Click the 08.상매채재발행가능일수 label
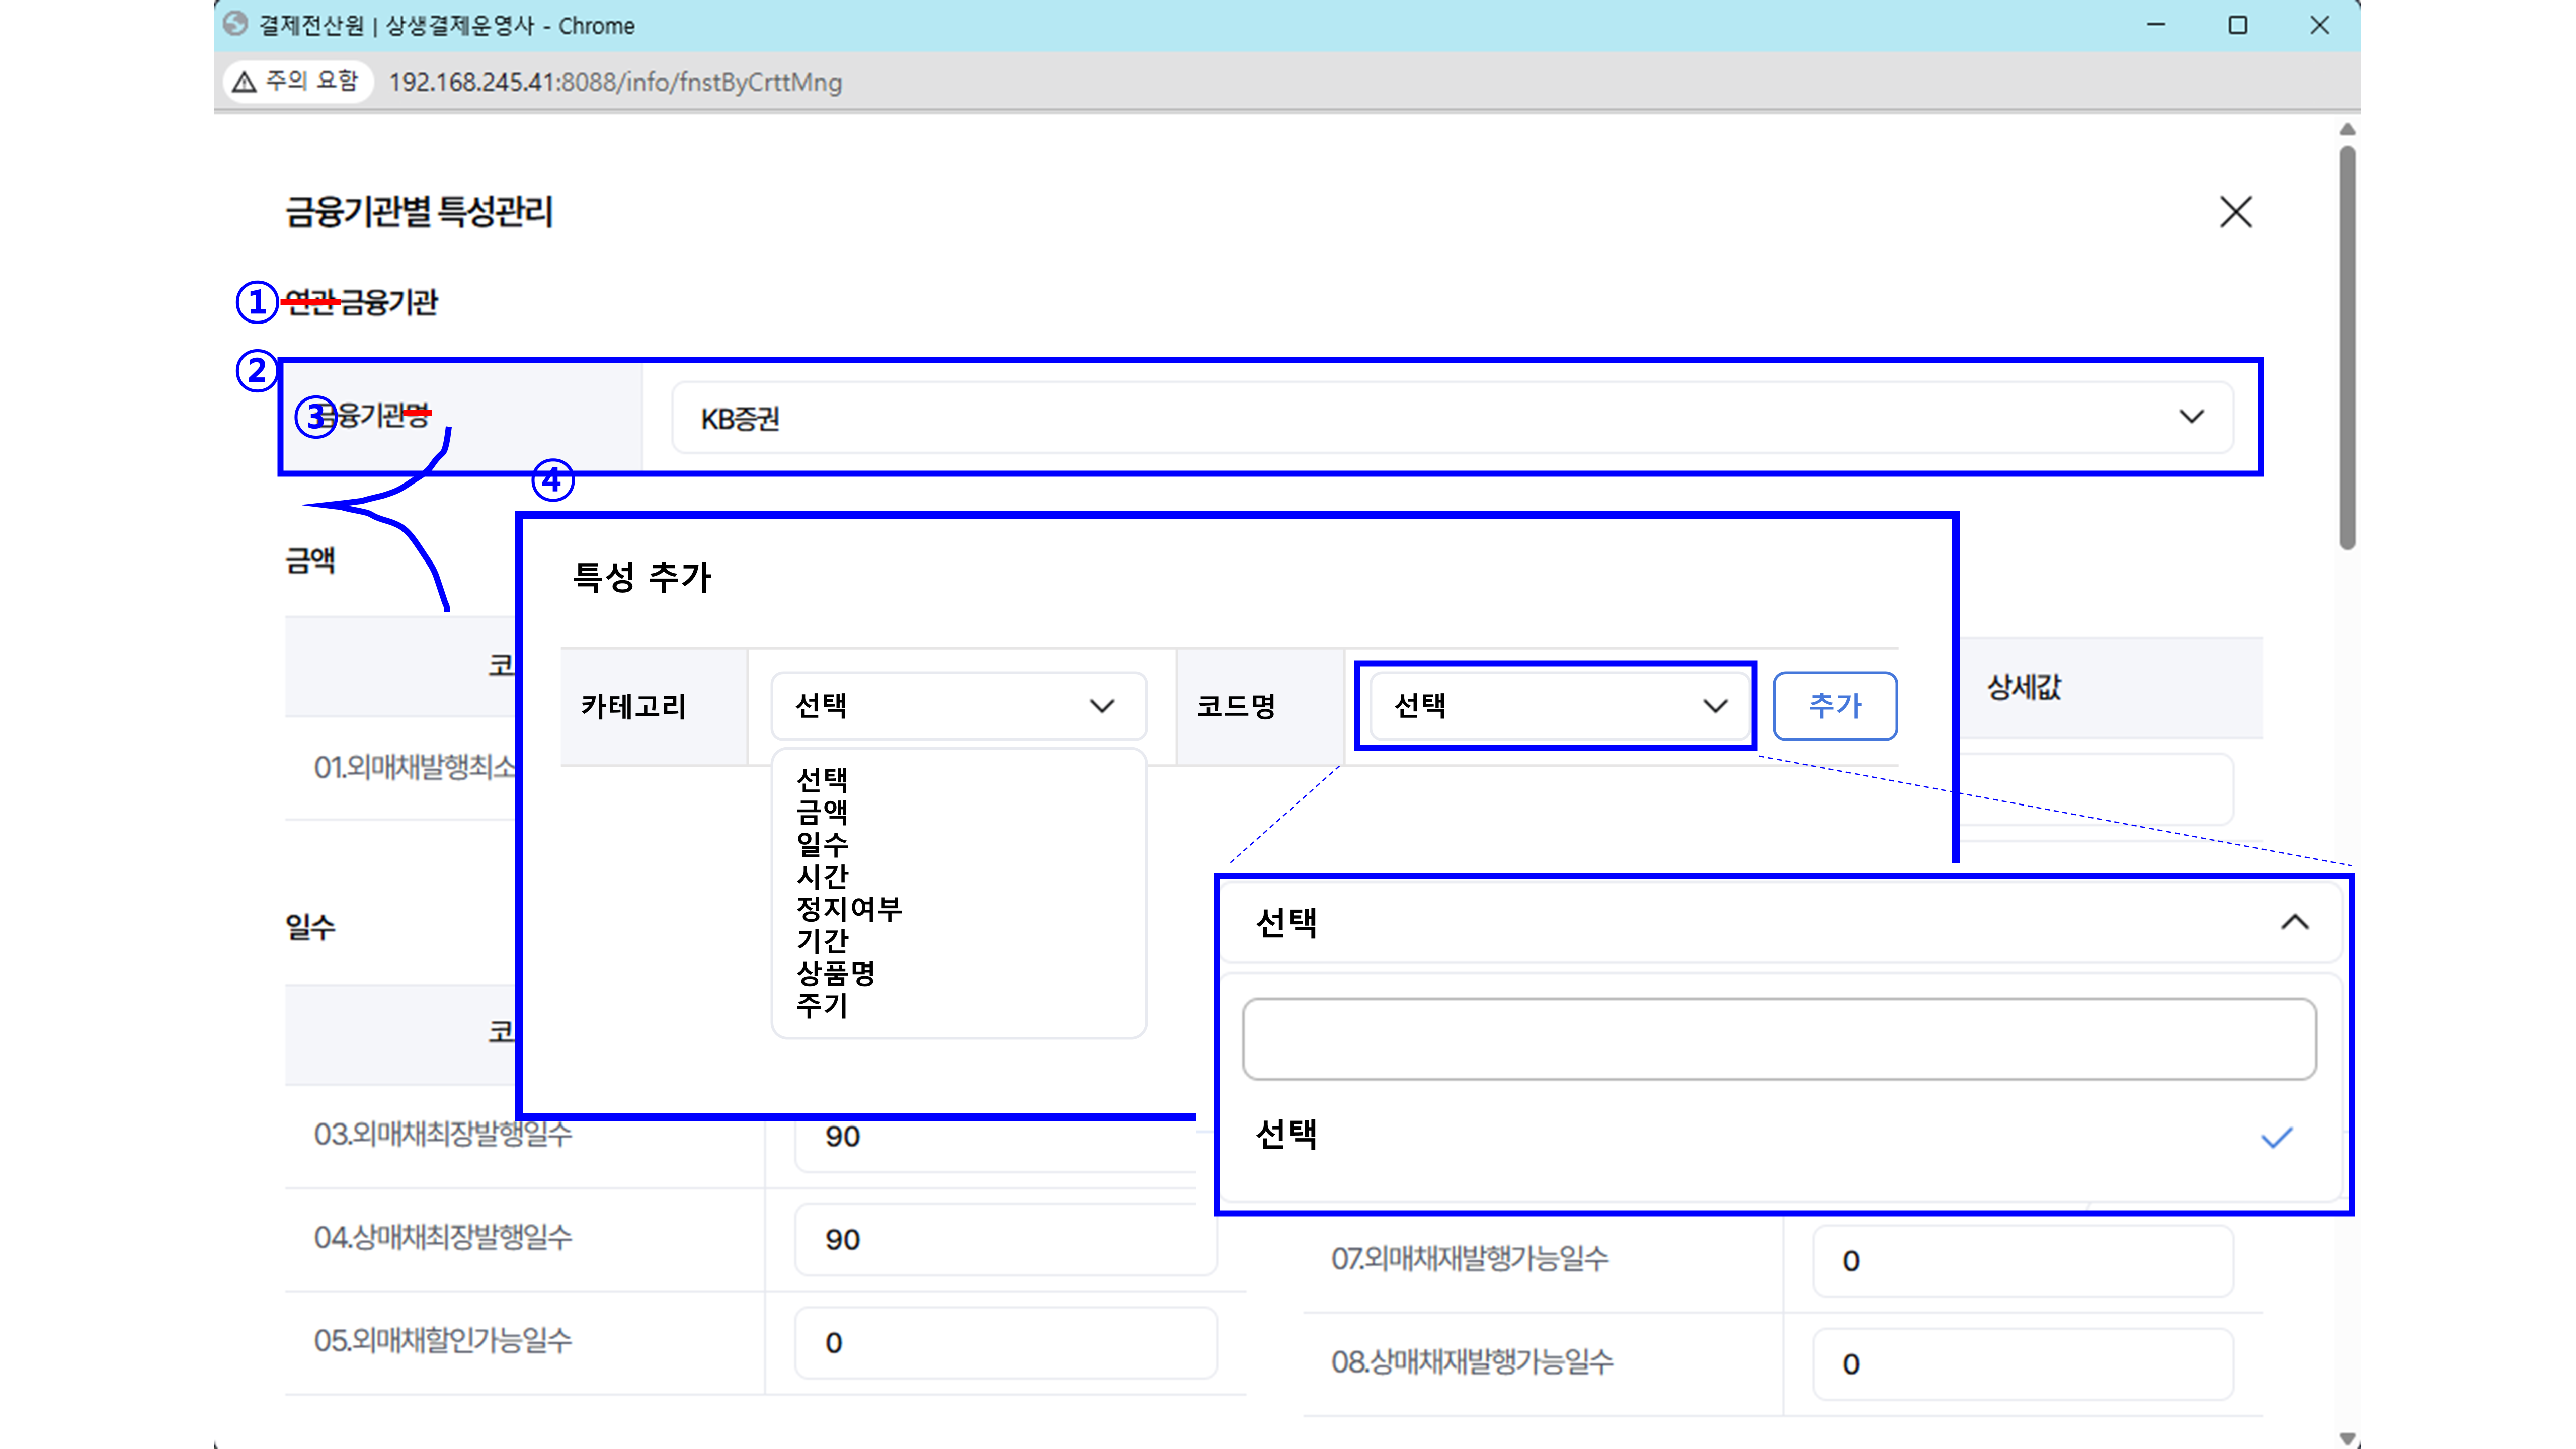The height and width of the screenshot is (1449, 2576). (x=1472, y=1362)
